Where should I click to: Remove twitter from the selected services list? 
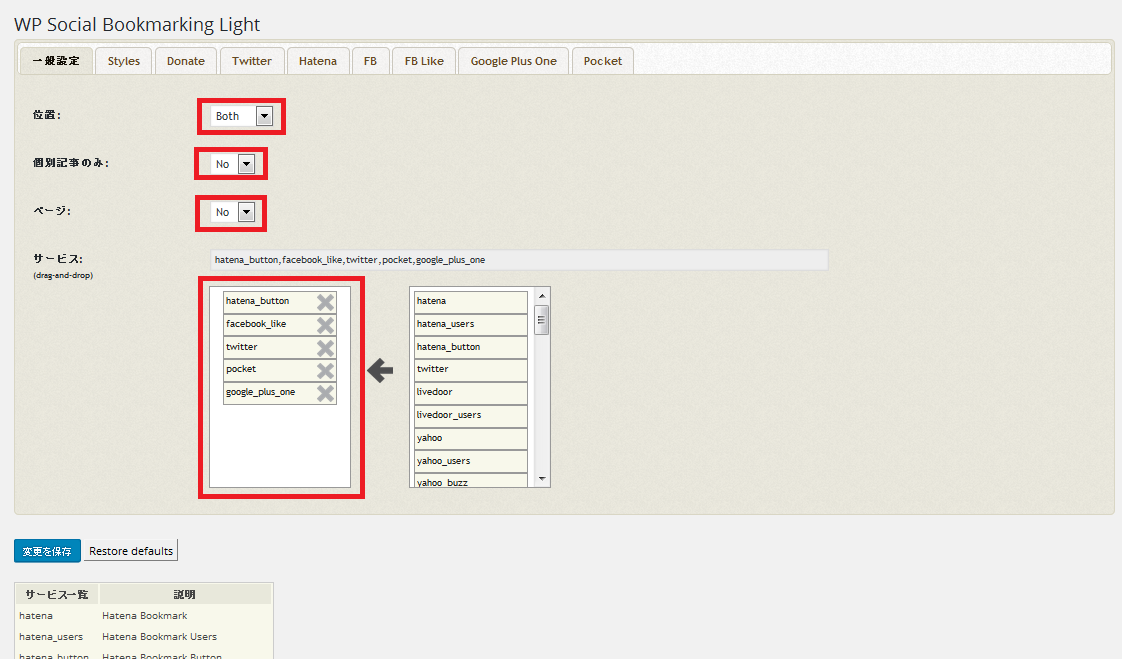[x=326, y=348]
